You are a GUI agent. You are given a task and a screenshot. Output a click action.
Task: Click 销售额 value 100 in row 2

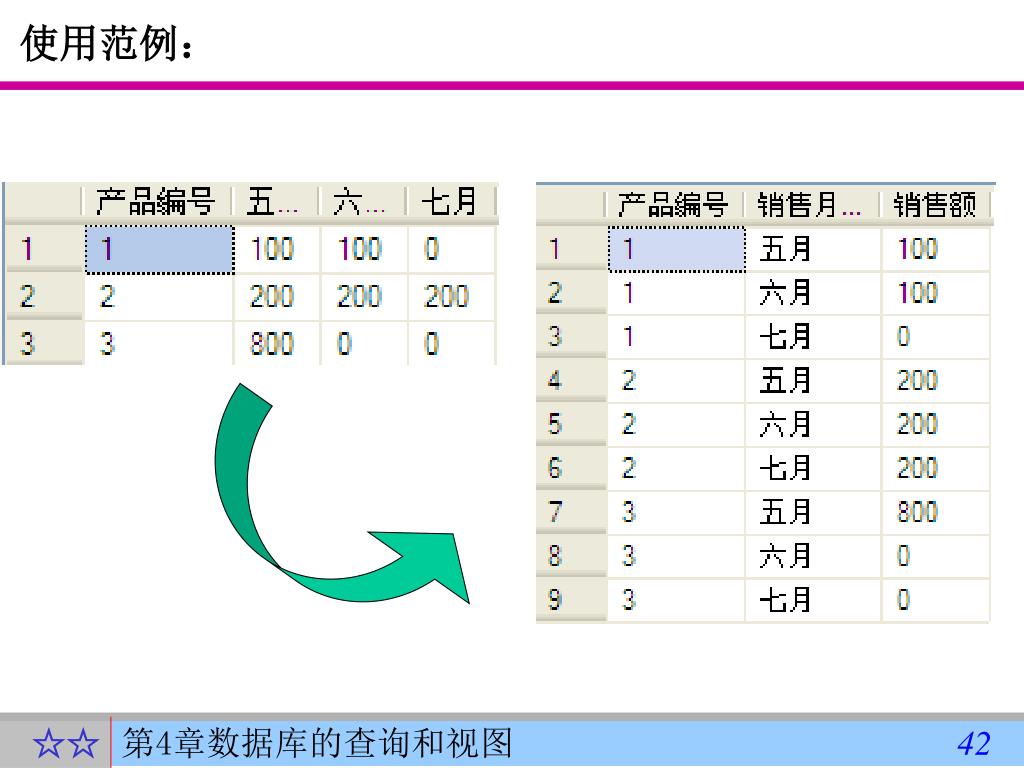(936, 293)
